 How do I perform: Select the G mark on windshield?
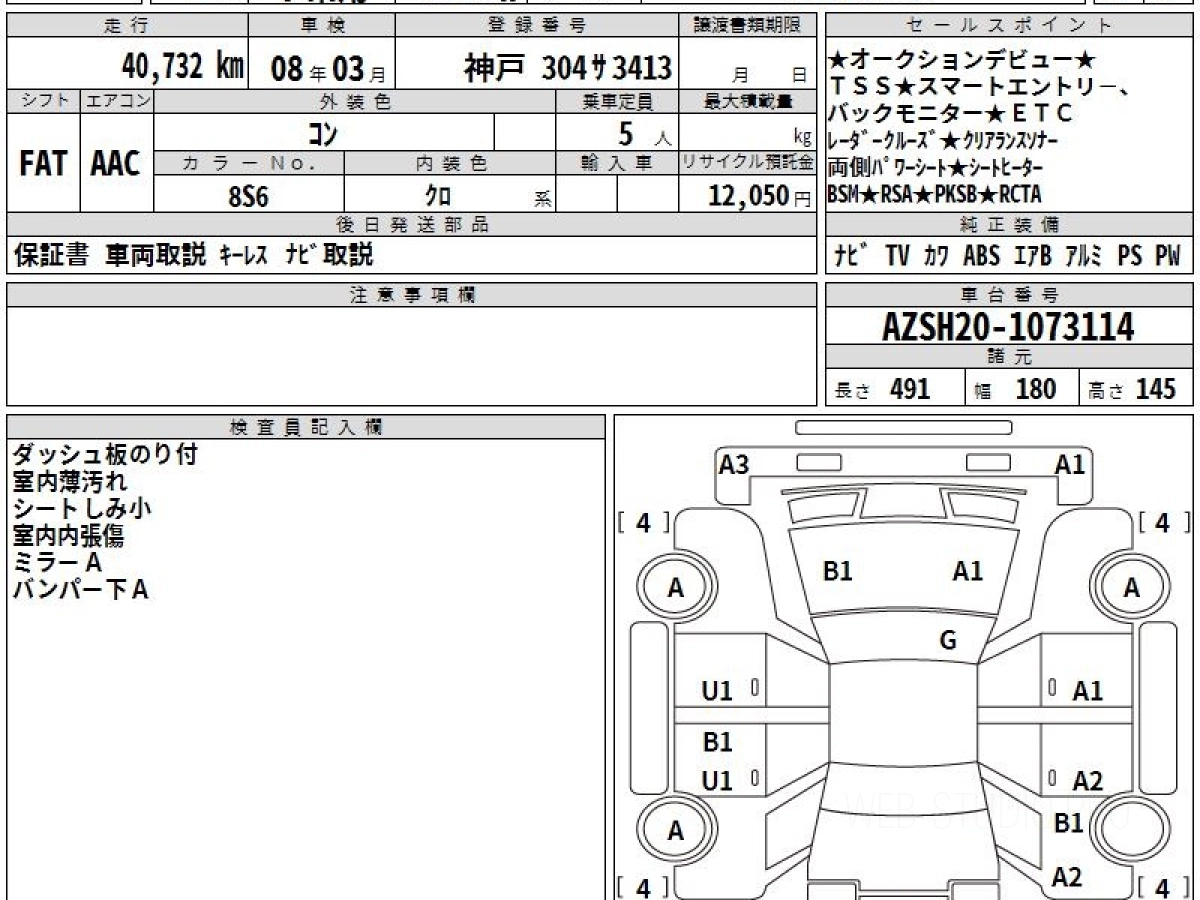[948, 641]
